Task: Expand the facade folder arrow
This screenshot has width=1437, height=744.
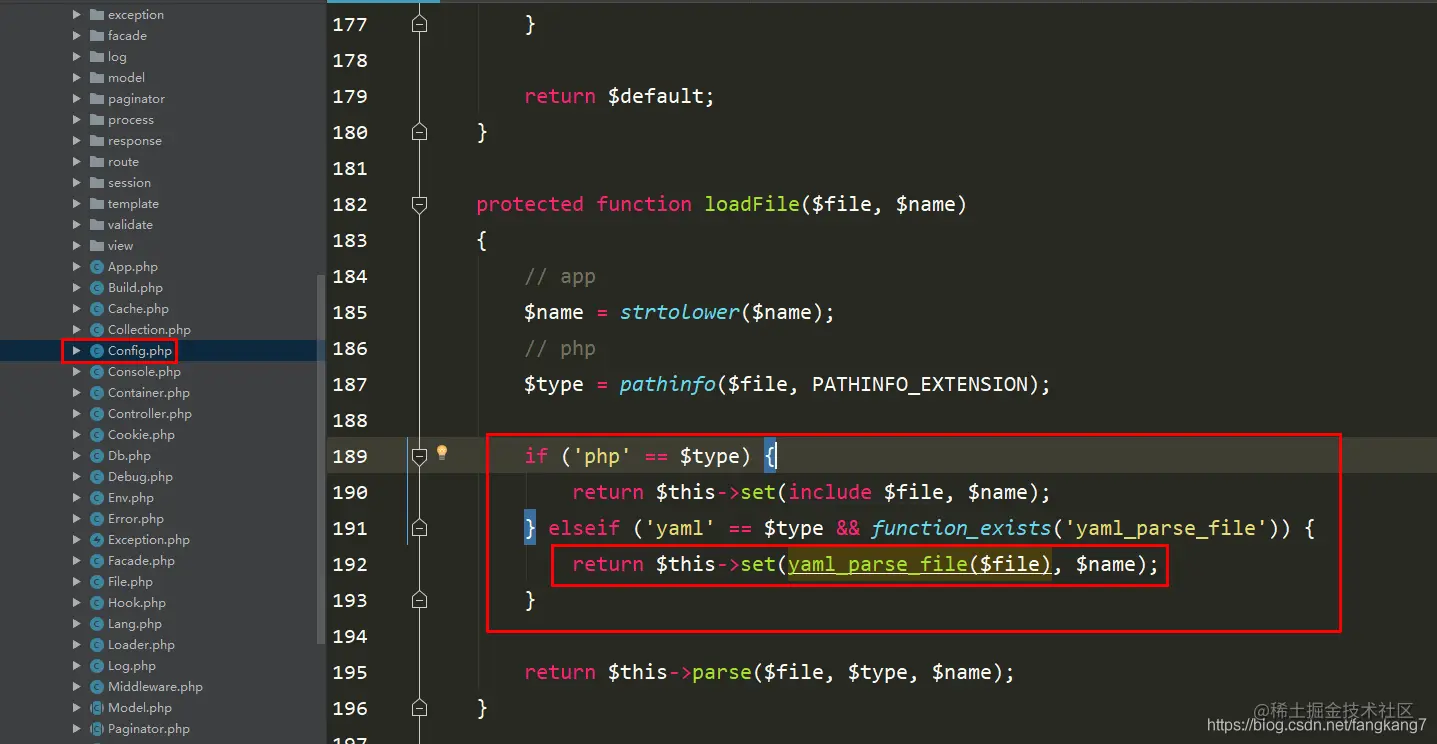Action: point(77,36)
